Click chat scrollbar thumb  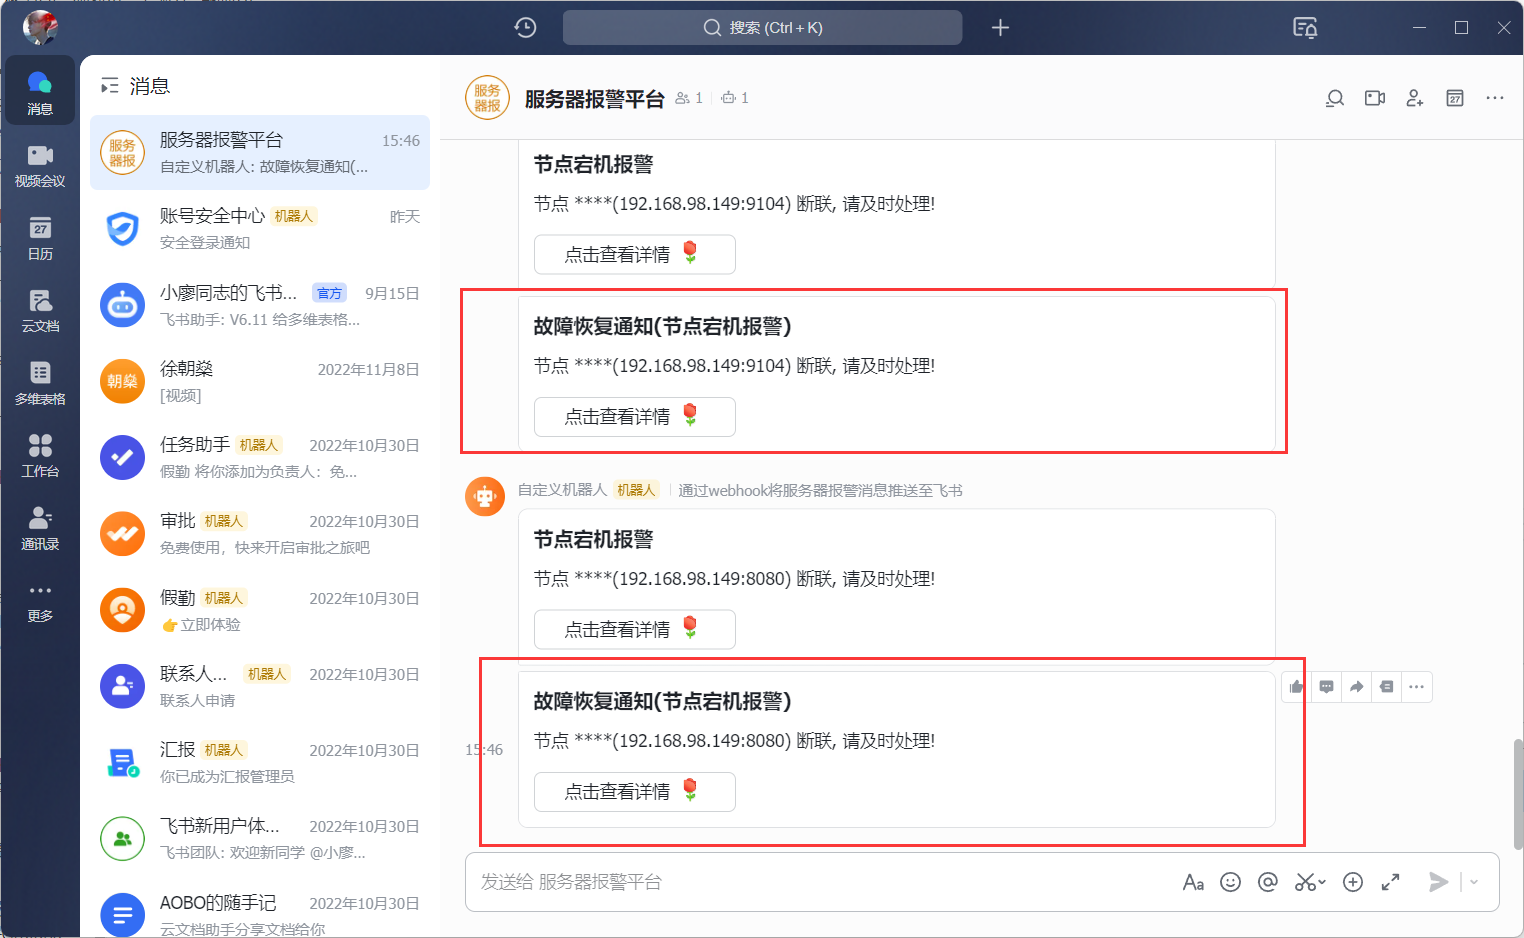point(1518,794)
